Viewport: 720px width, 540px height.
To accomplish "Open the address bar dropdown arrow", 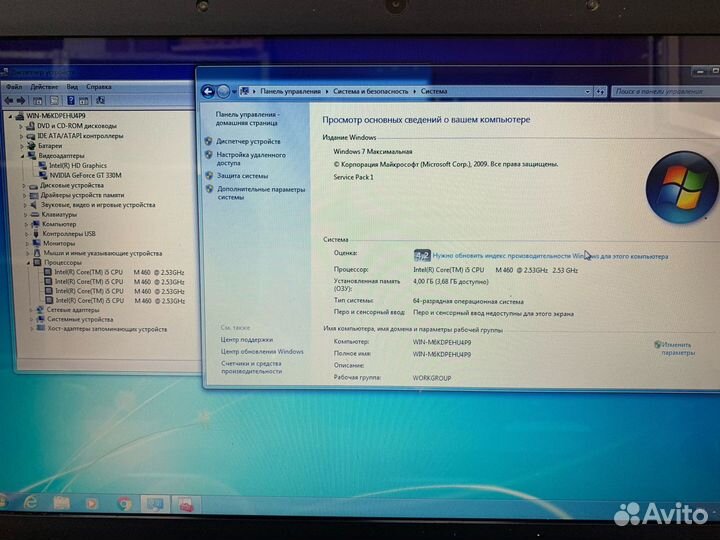I will [587, 92].
